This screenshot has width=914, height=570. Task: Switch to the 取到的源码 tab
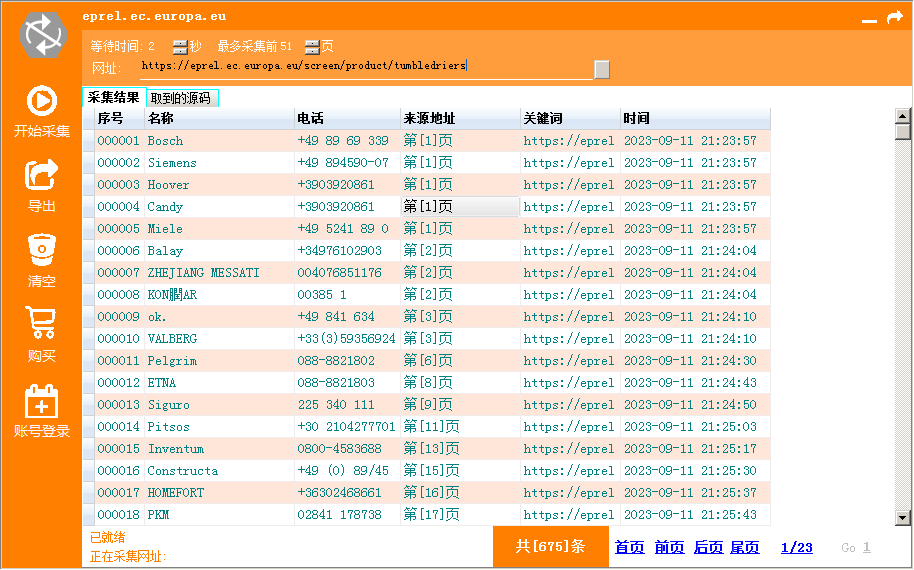(x=181, y=98)
